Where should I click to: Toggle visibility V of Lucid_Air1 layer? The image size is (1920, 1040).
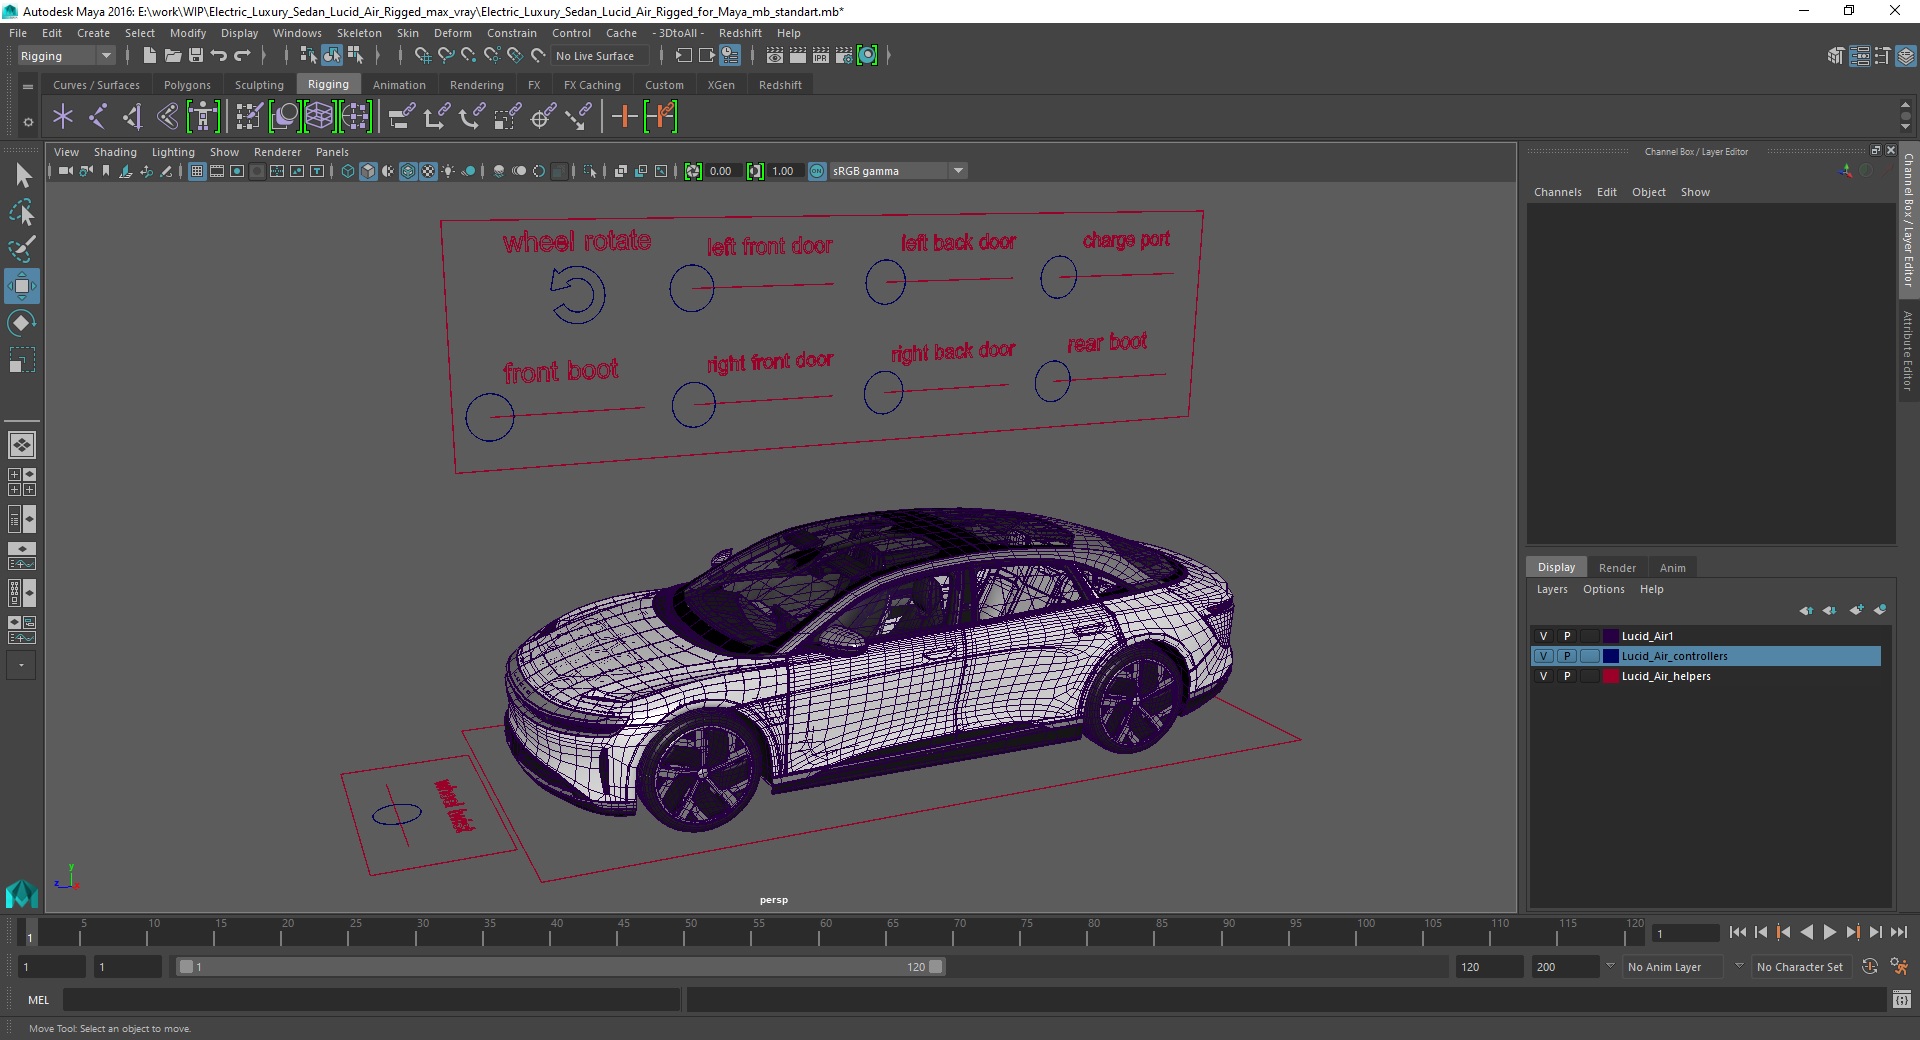click(1543, 636)
